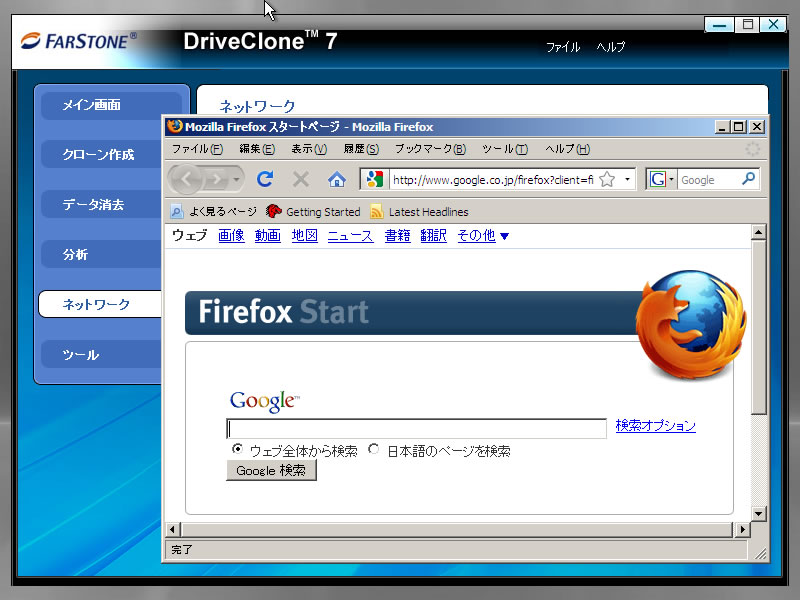Select 分析 in DriveClone sidebar
The image size is (800, 600).
click(102, 255)
